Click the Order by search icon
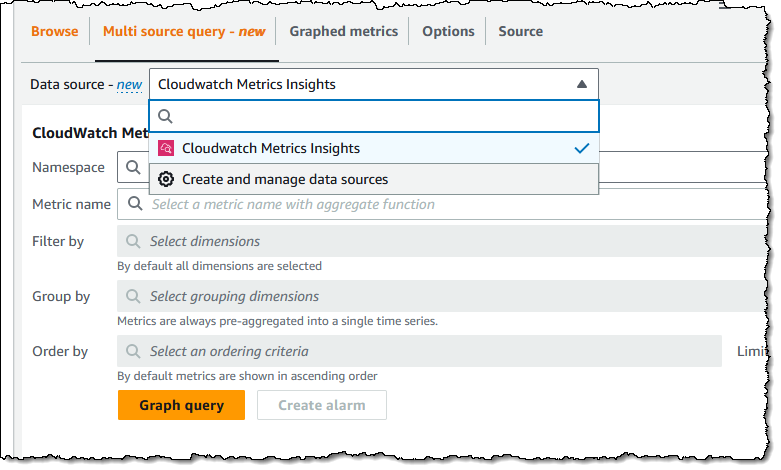This screenshot has width=781, height=470. pyautogui.click(x=133, y=351)
